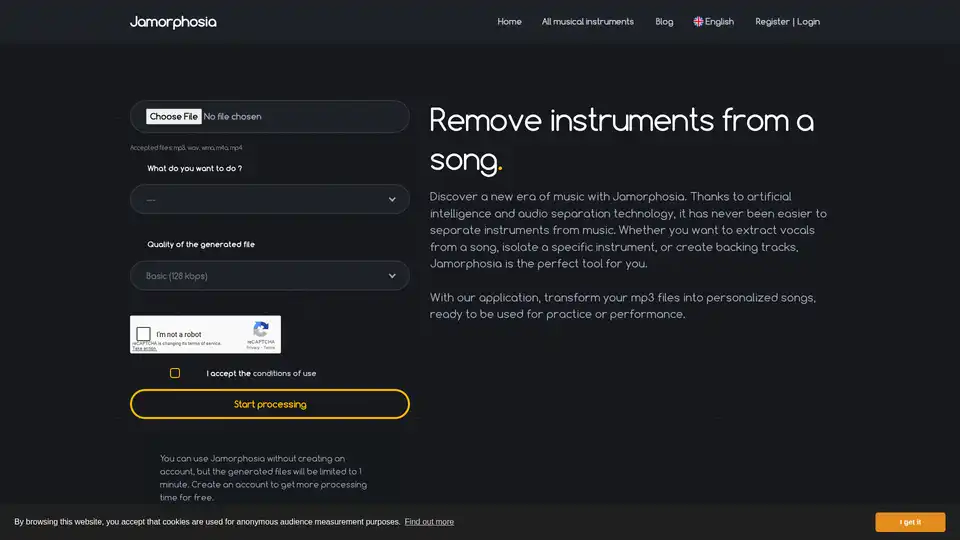Expand the quality of generated file dropdown

pyautogui.click(x=270, y=275)
